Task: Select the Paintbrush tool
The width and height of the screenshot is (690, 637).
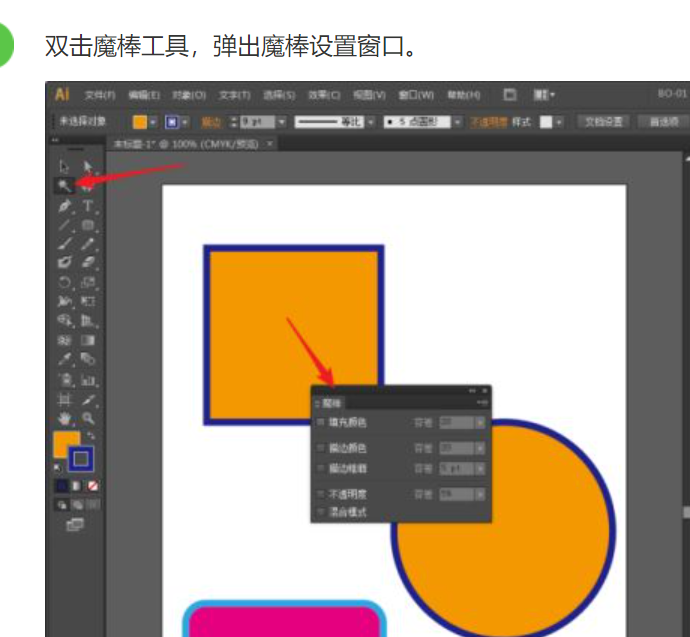Action: pyautogui.click(x=65, y=243)
